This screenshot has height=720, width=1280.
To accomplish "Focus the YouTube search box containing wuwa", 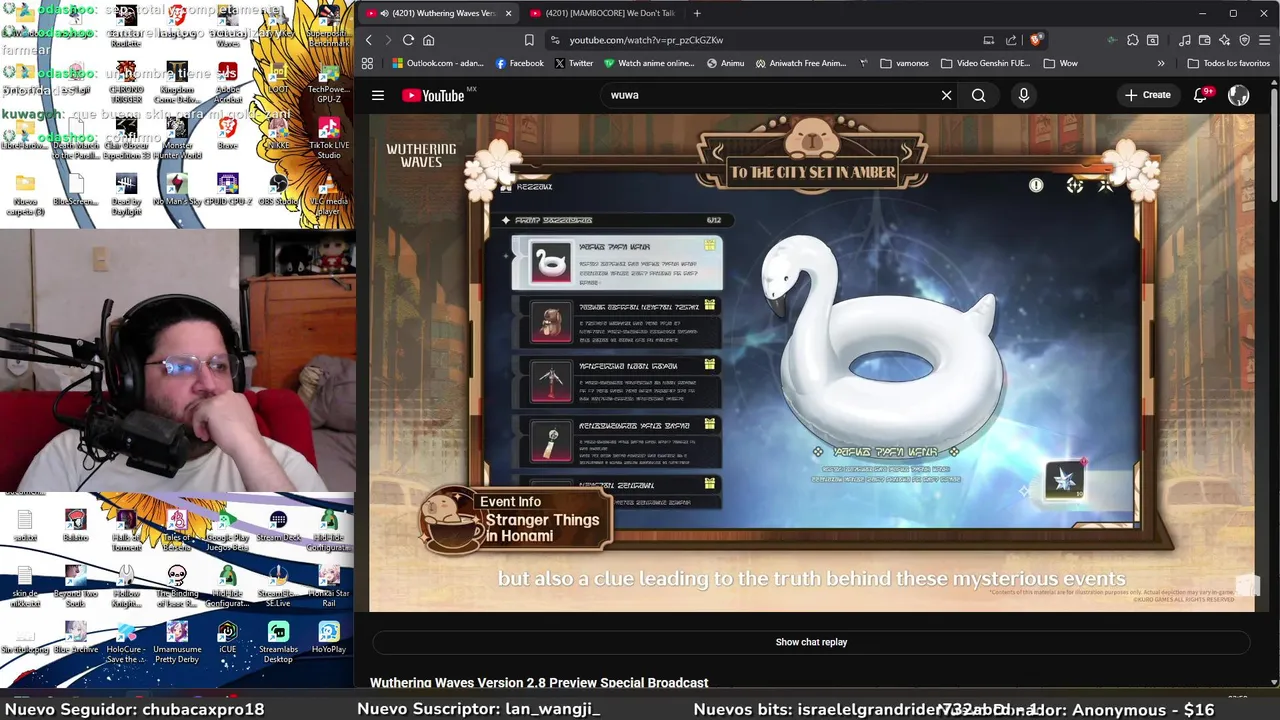I will pos(770,95).
